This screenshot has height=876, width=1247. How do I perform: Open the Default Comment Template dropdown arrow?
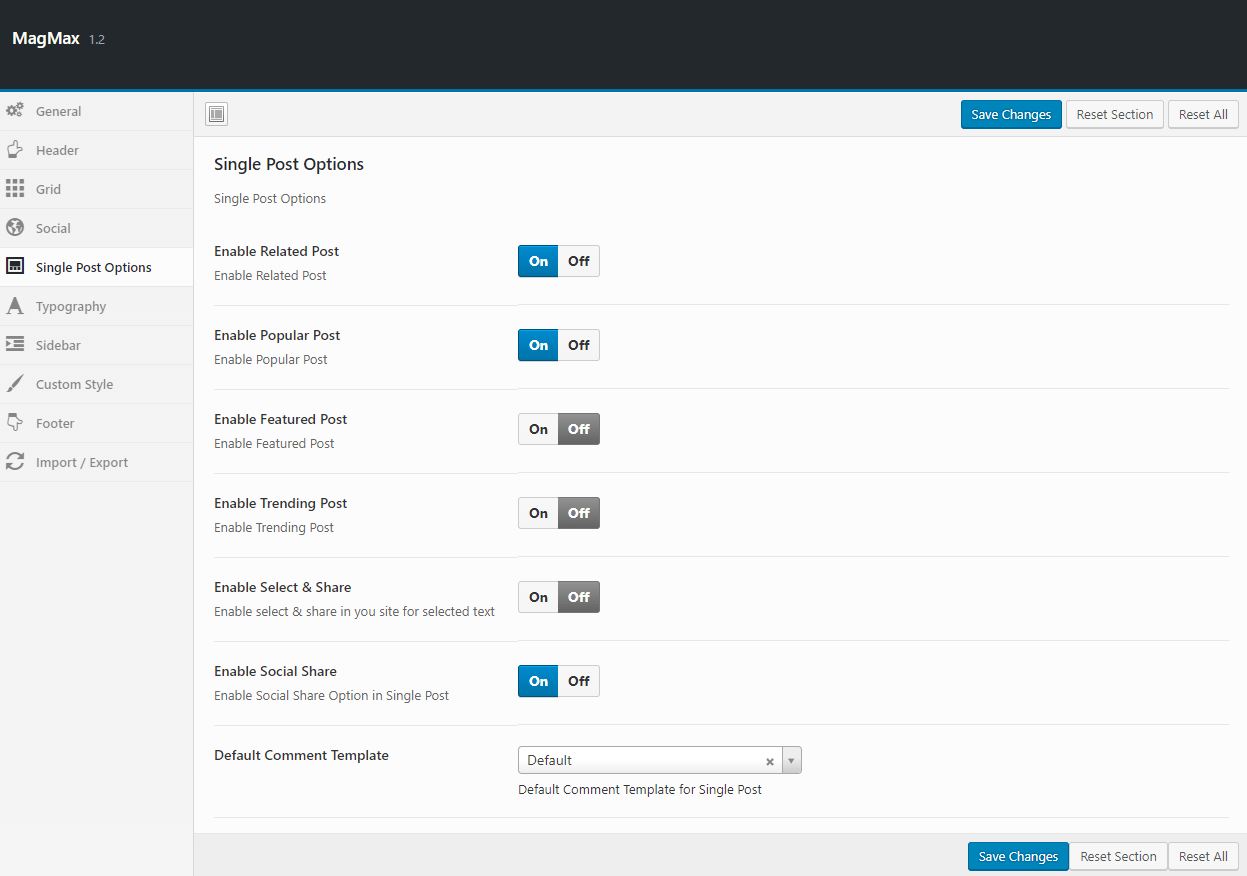click(791, 761)
